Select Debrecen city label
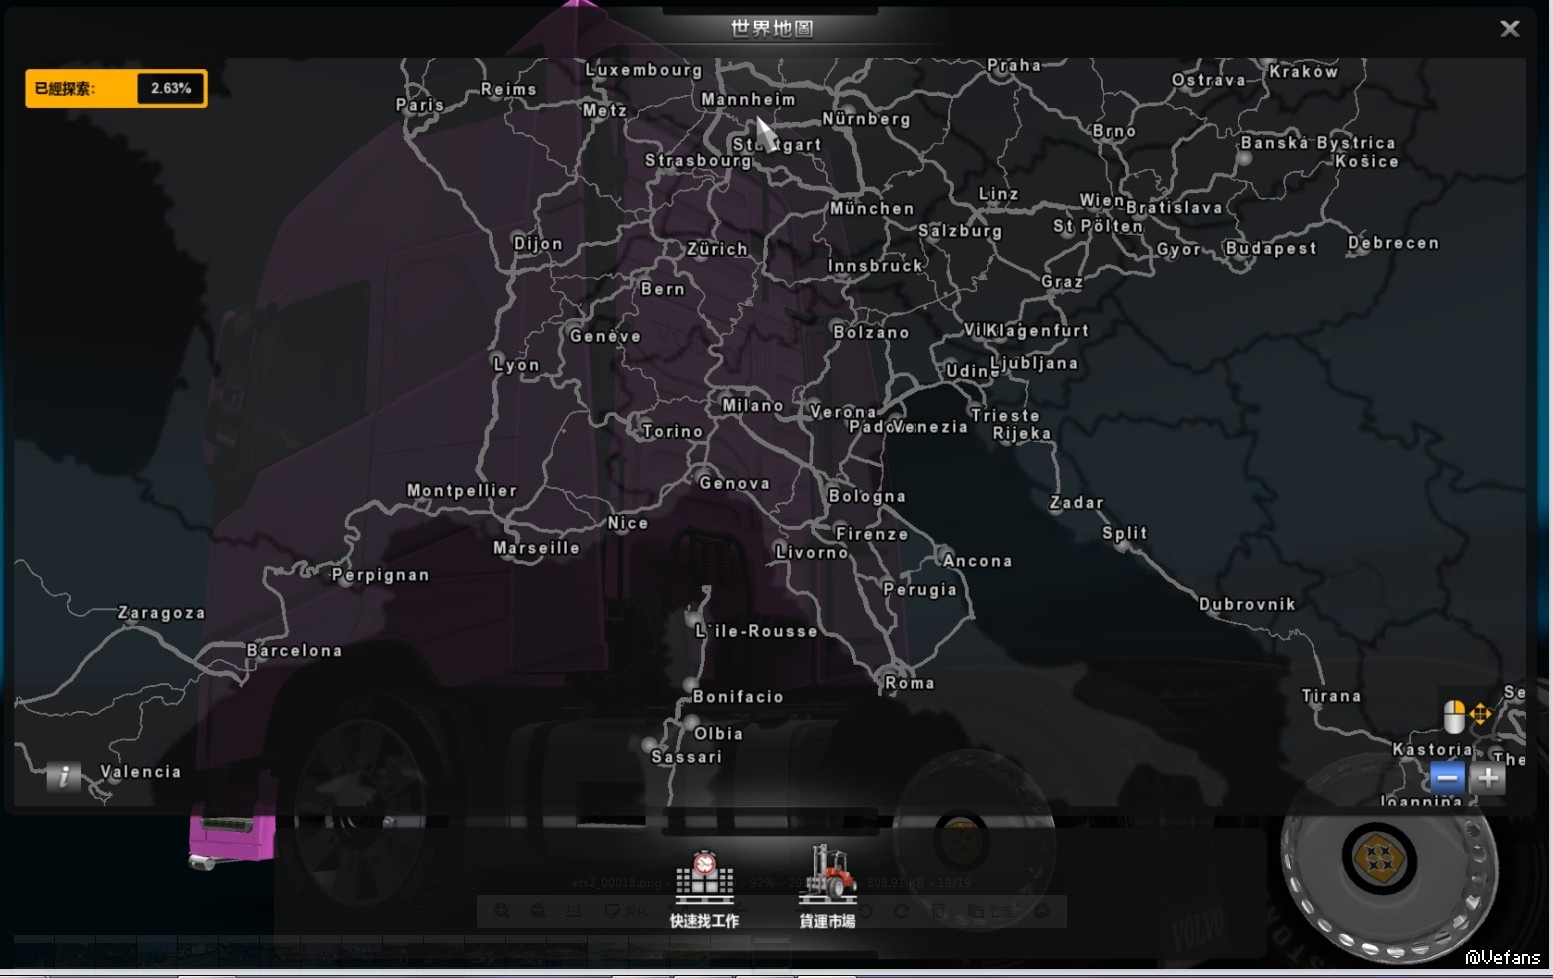1553x978 pixels. click(x=1394, y=243)
